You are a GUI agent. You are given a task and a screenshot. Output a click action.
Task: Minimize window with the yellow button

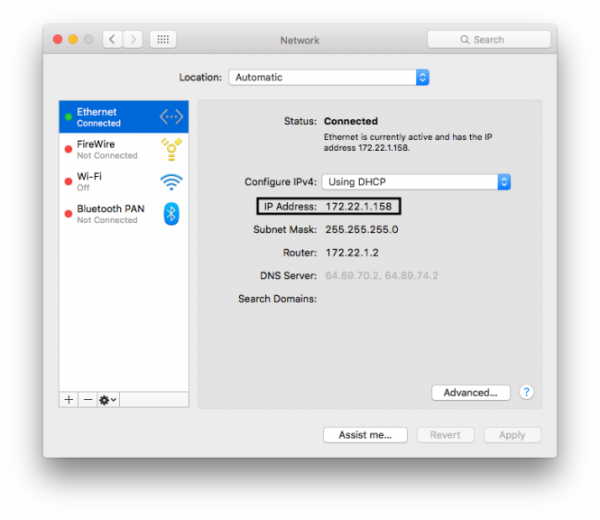point(73,39)
